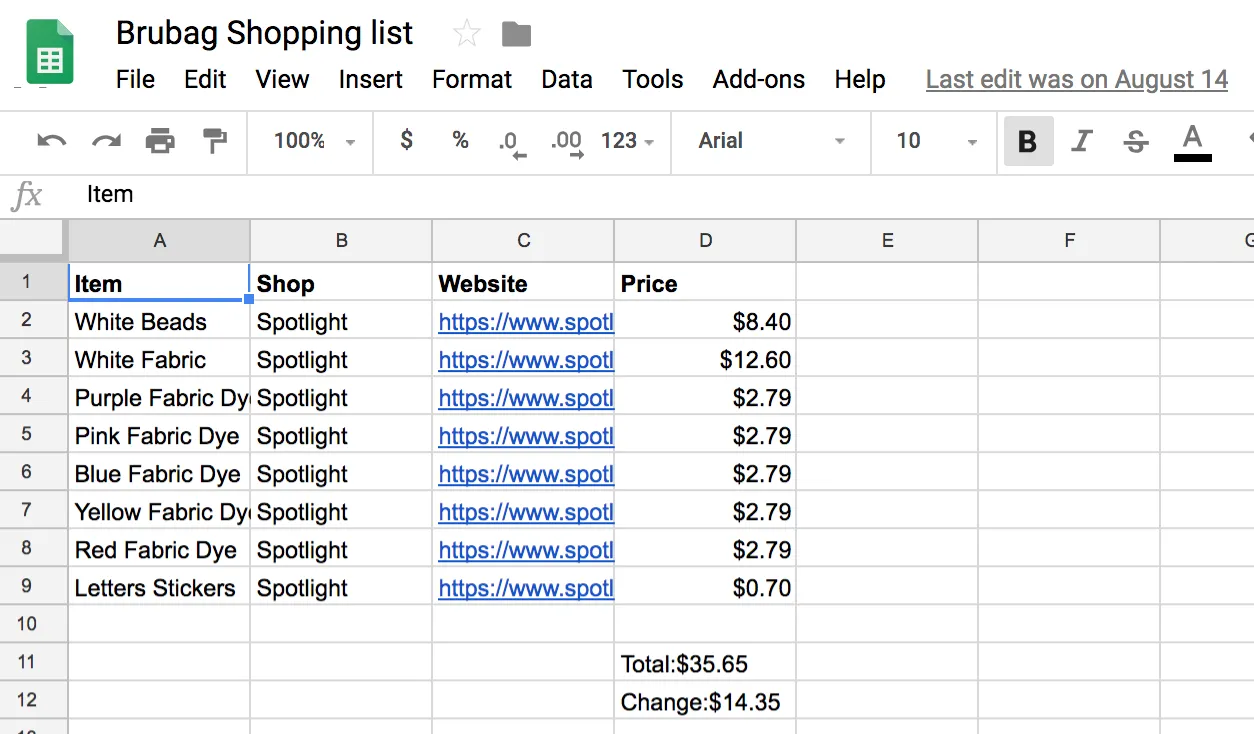Open the 100% zoom dropdown

(314, 141)
